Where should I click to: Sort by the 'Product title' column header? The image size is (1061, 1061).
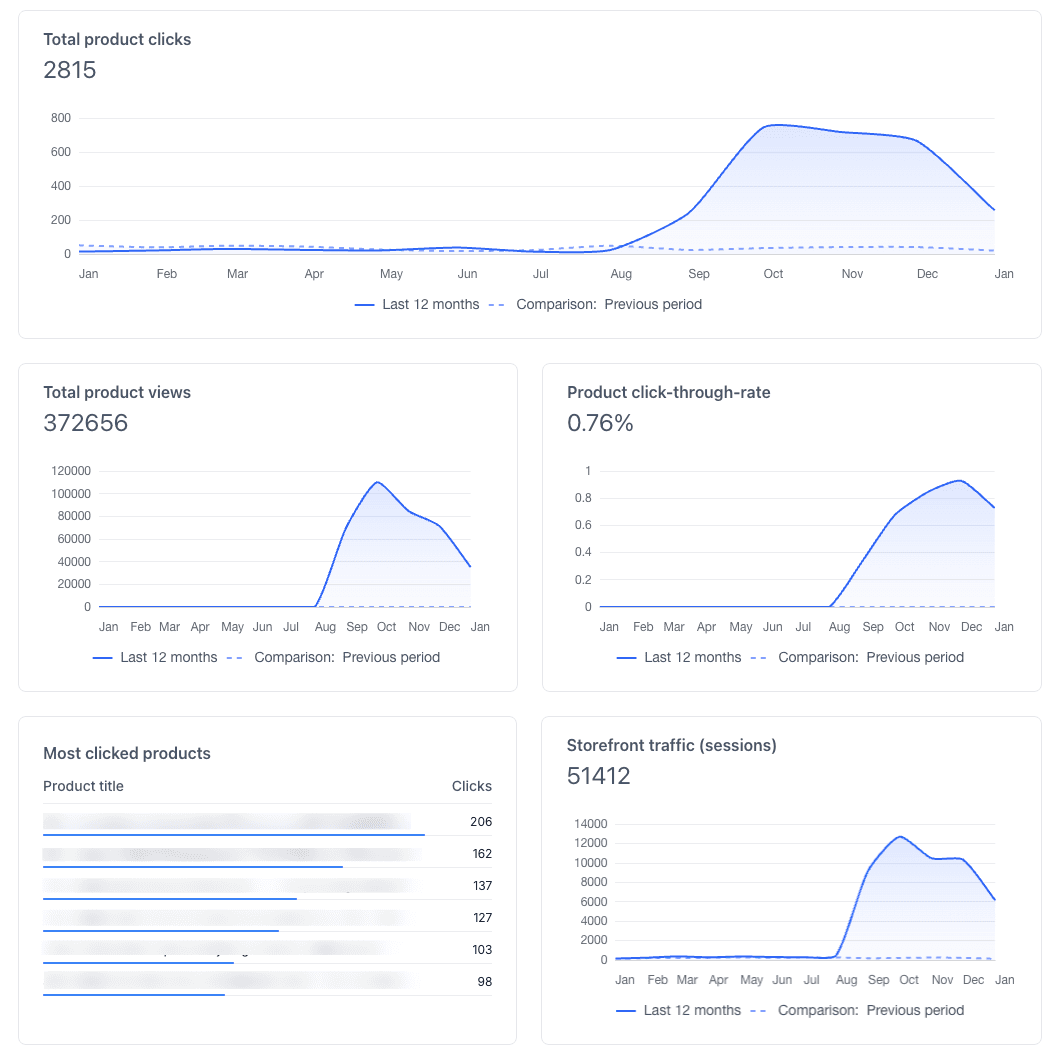tap(83, 786)
